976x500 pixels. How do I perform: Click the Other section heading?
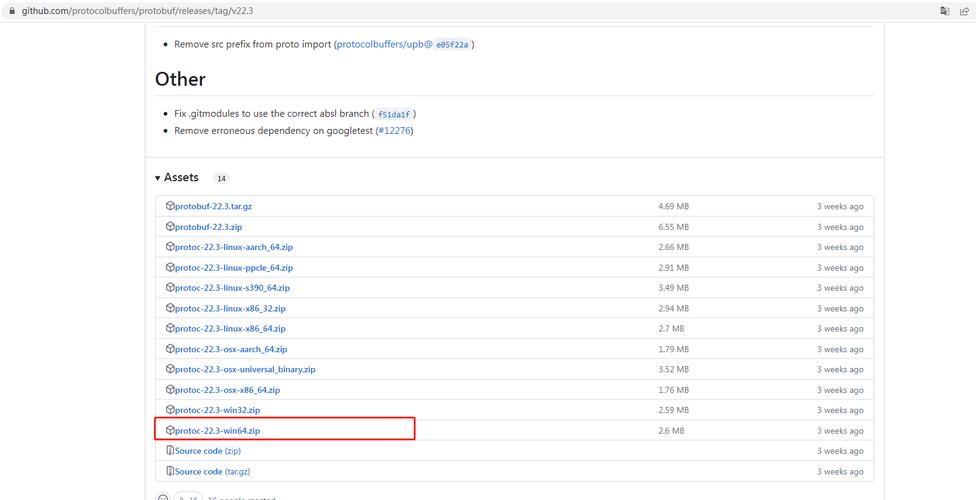(181, 79)
